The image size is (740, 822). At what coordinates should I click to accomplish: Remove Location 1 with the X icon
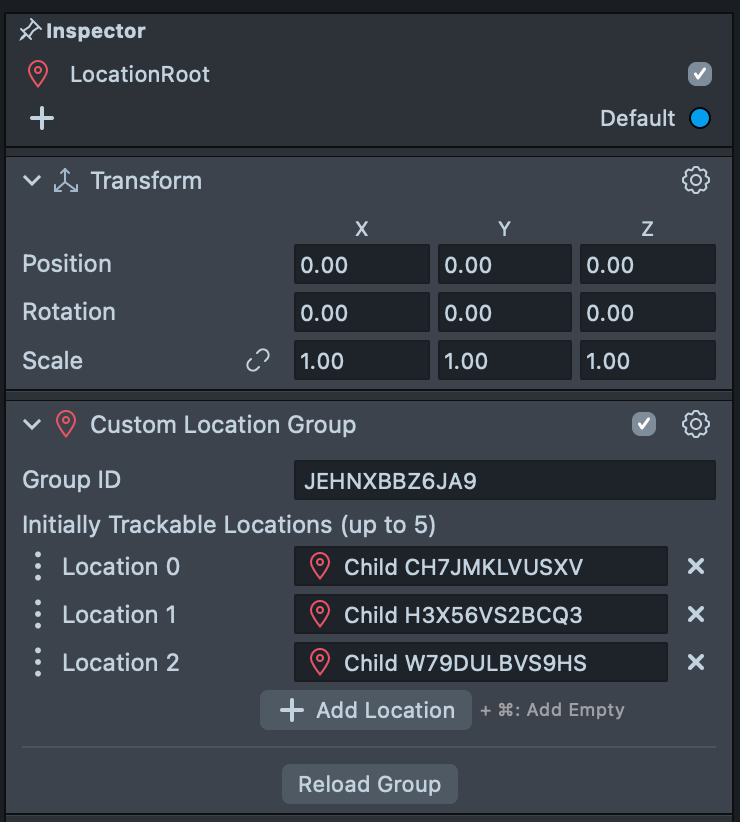point(696,614)
